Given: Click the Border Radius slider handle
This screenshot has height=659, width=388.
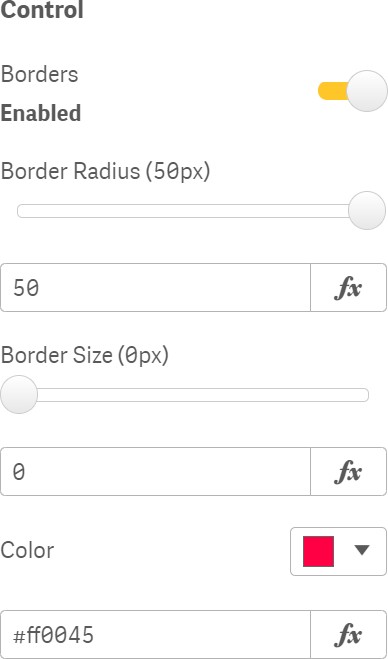Looking at the screenshot, I should (367, 211).
